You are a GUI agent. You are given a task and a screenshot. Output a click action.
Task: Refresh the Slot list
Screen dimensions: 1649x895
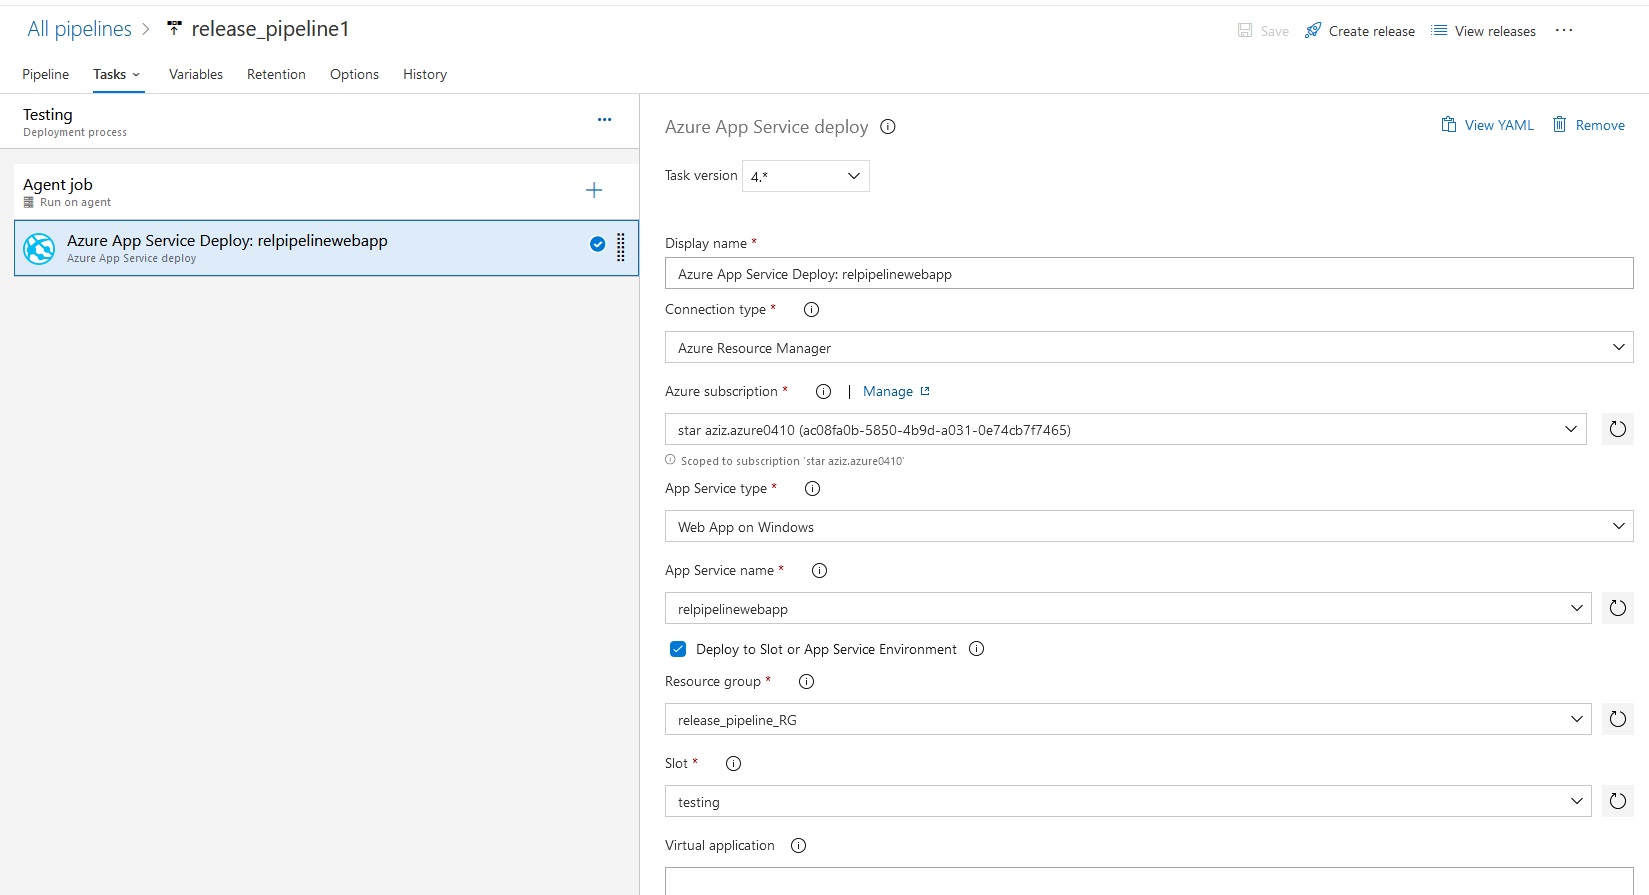pyautogui.click(x=1618, y=801)
